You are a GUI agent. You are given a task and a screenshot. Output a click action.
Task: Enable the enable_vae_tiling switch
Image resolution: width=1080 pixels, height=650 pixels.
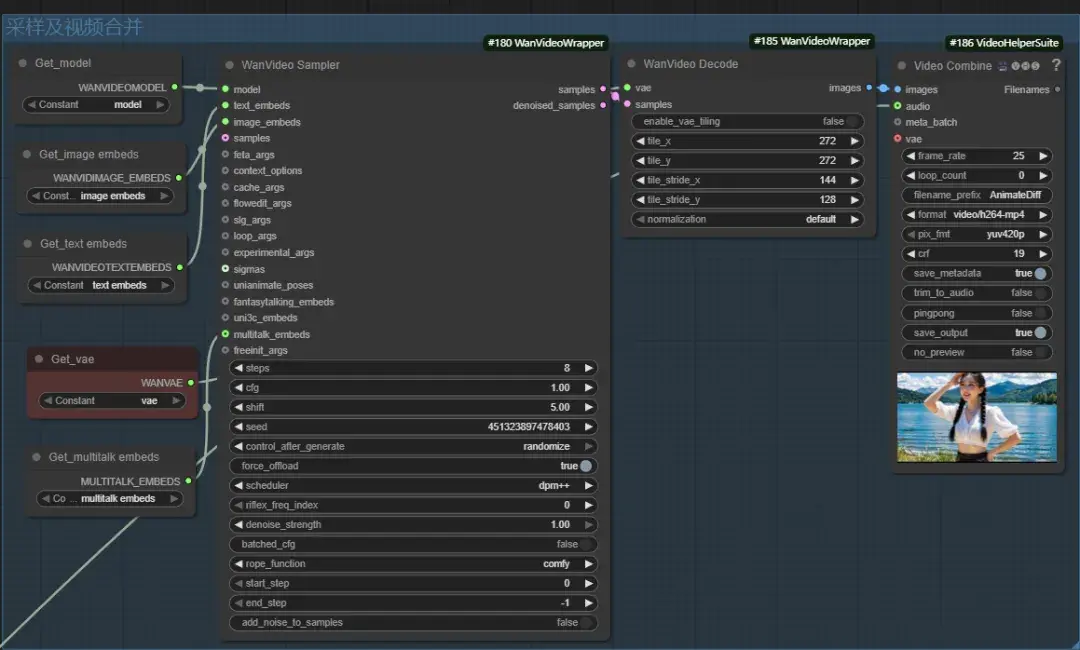click(x=747, y=121)
